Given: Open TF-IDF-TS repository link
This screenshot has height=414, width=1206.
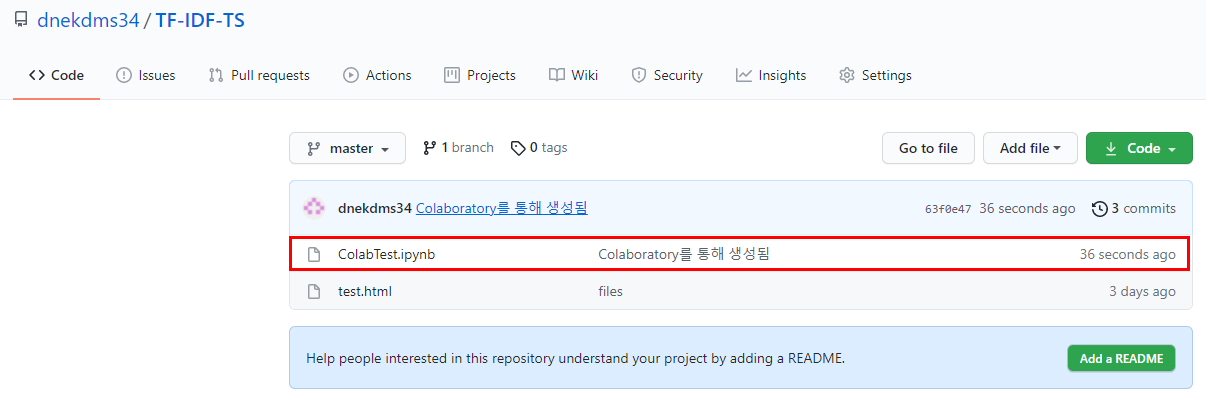Looking at the screenshot, I should pos(200,19).
